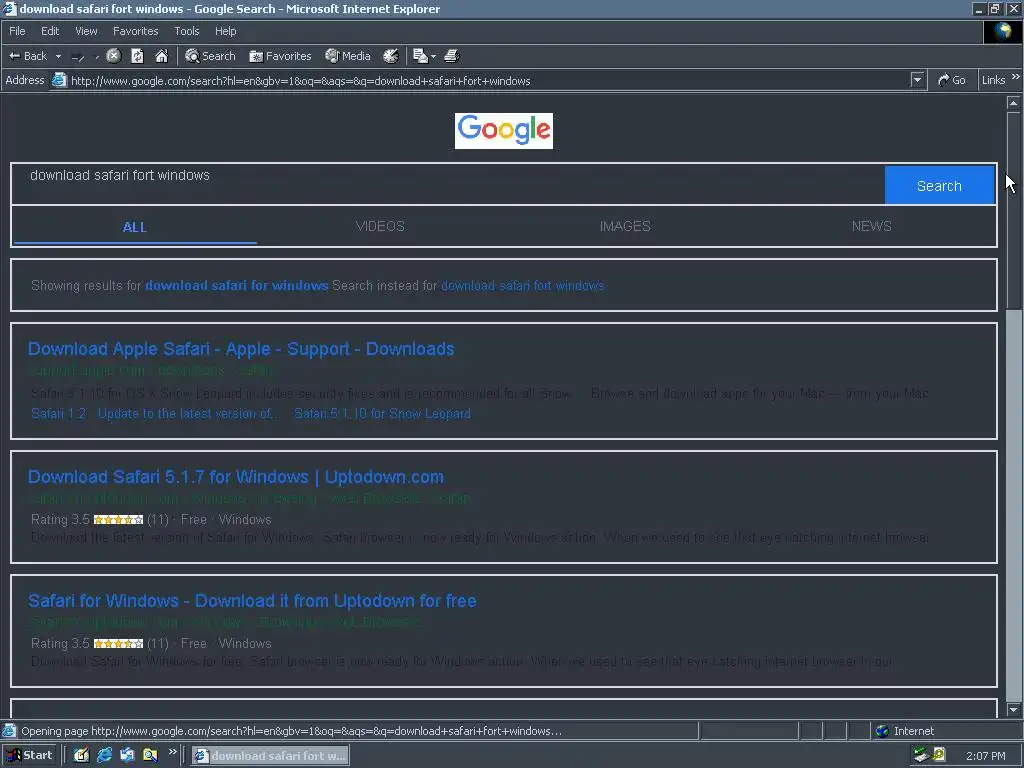
Task: Click first Quick Launch icon beside Start
Action: 81,756
